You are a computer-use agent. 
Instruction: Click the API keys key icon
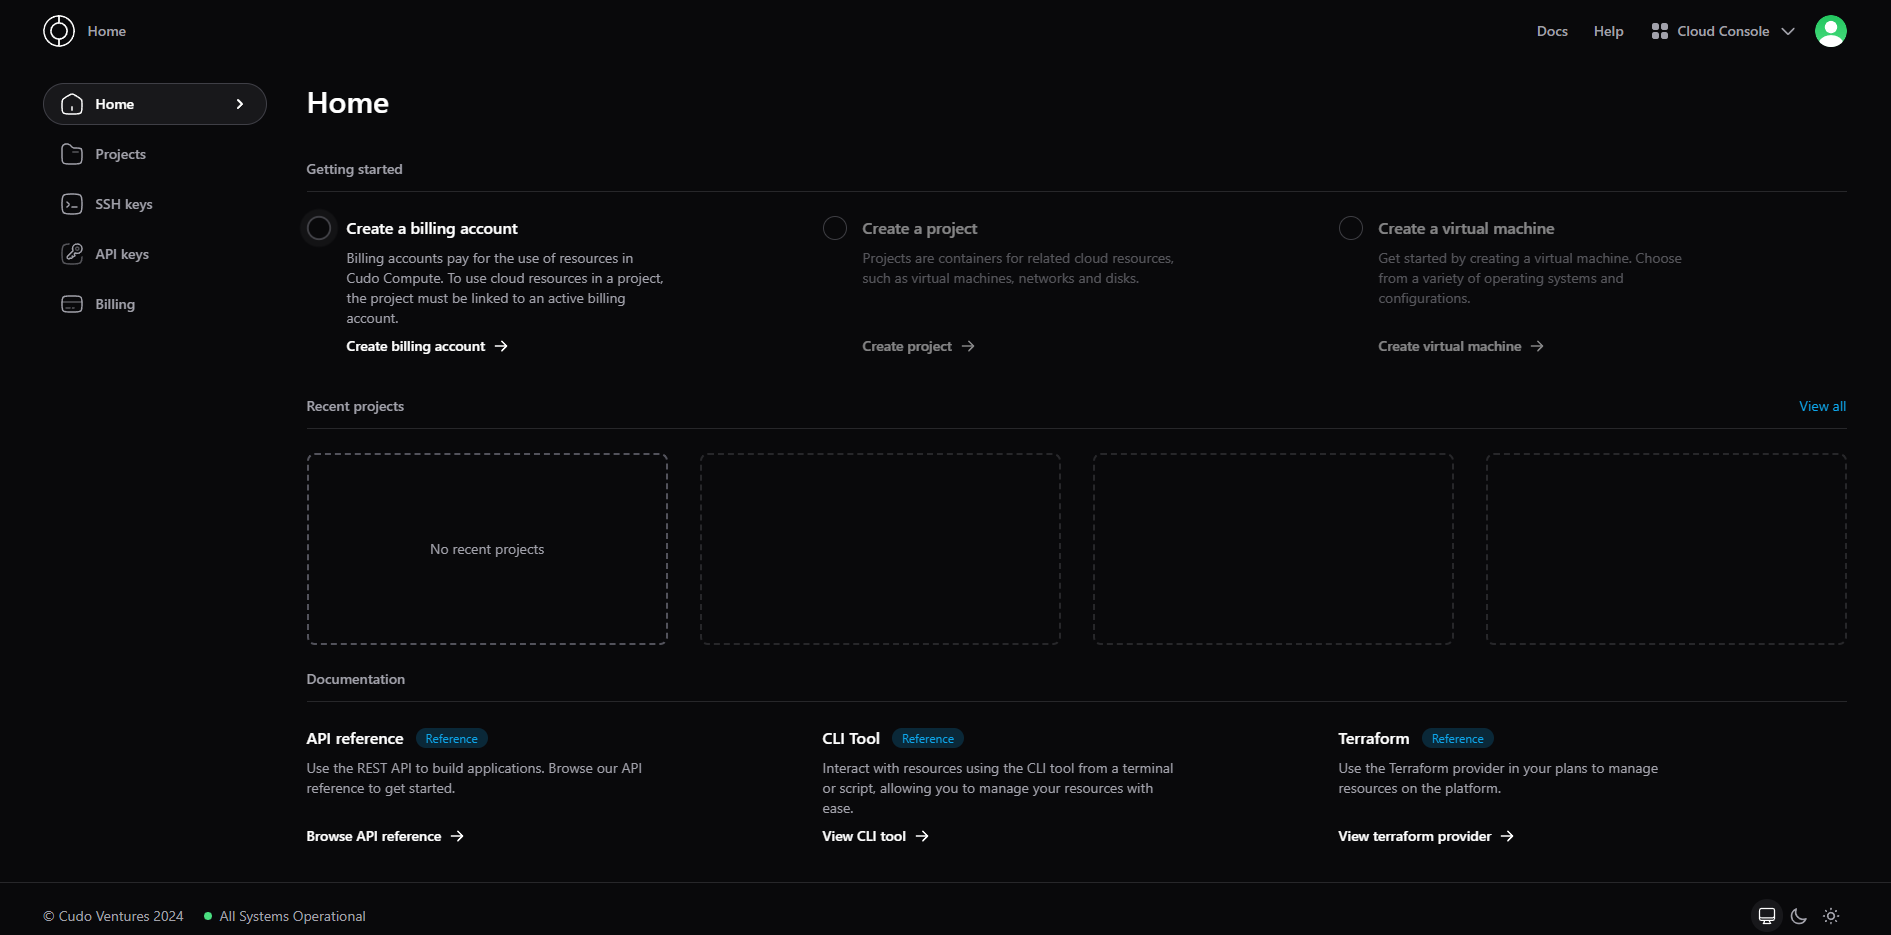(72, 254)
